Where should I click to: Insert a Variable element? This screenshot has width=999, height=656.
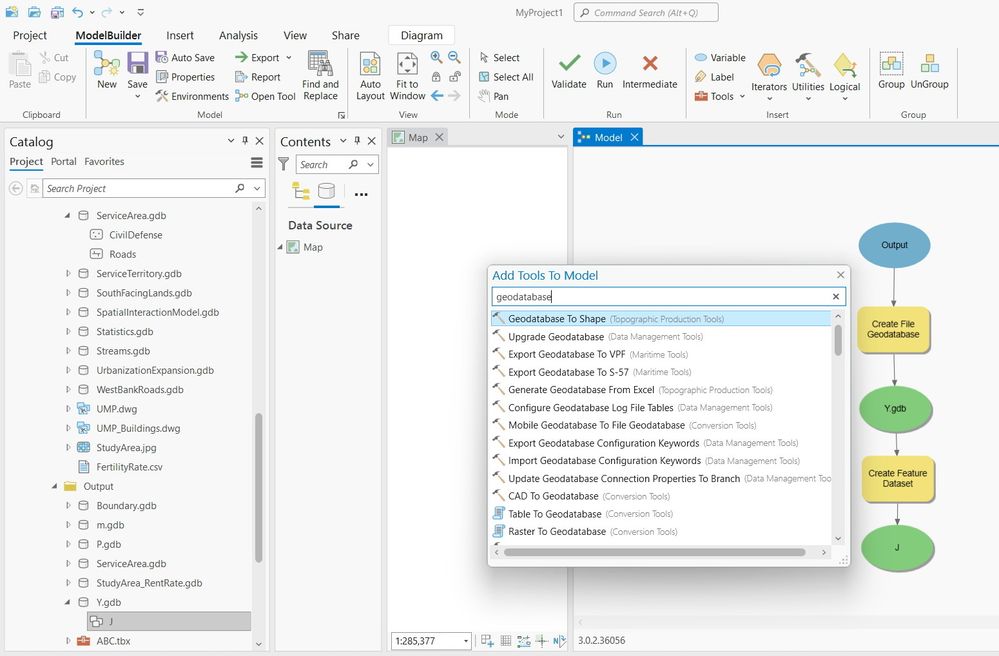point(720,57)
